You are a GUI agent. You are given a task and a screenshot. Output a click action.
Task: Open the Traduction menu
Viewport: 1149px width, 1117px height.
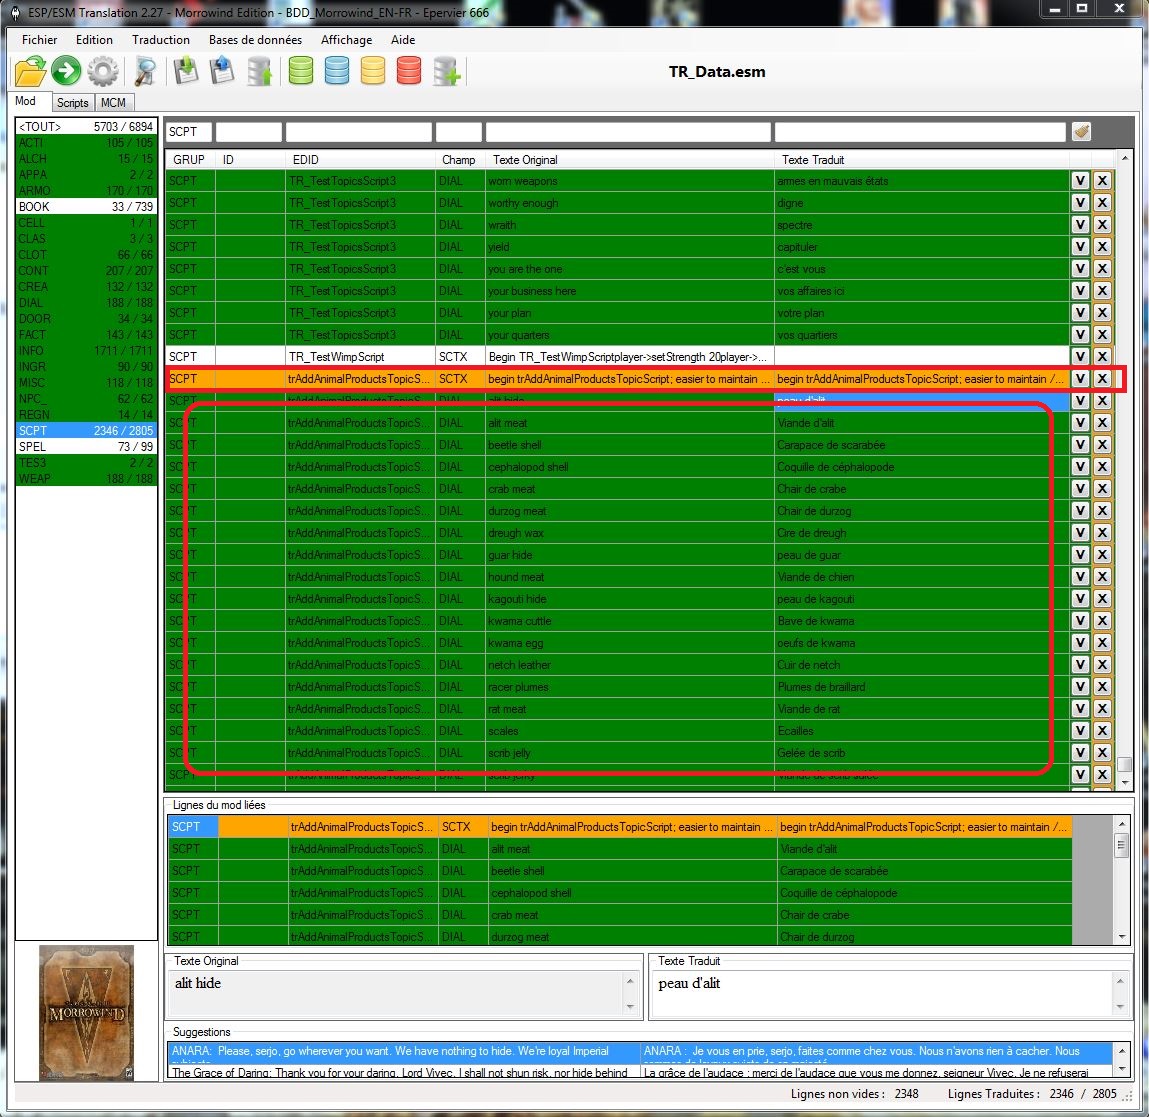click(x=160, y=40)
